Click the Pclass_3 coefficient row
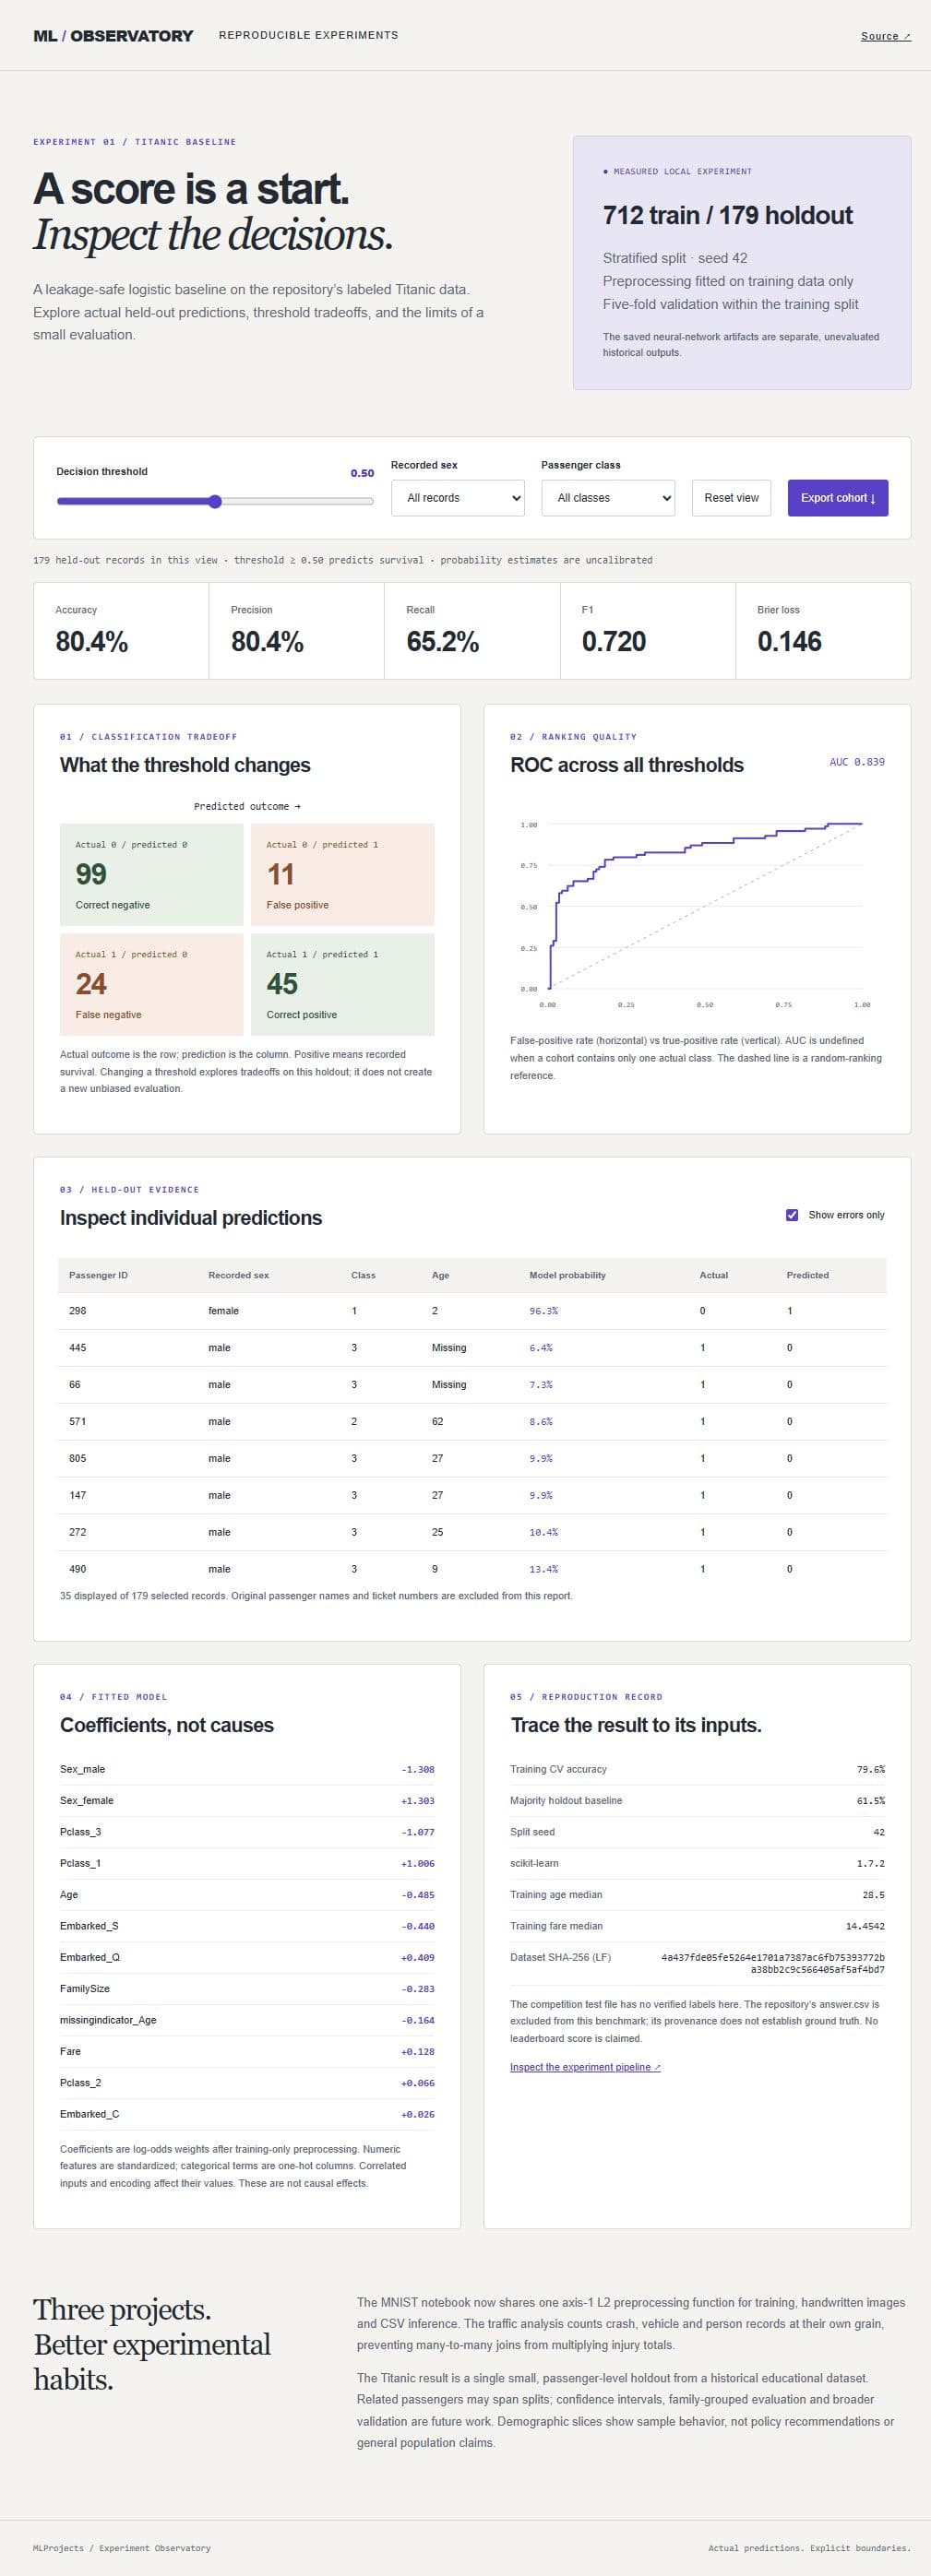Viewport: 931px width, 2576px height. pyautogui.click(x=247, y=1832)
